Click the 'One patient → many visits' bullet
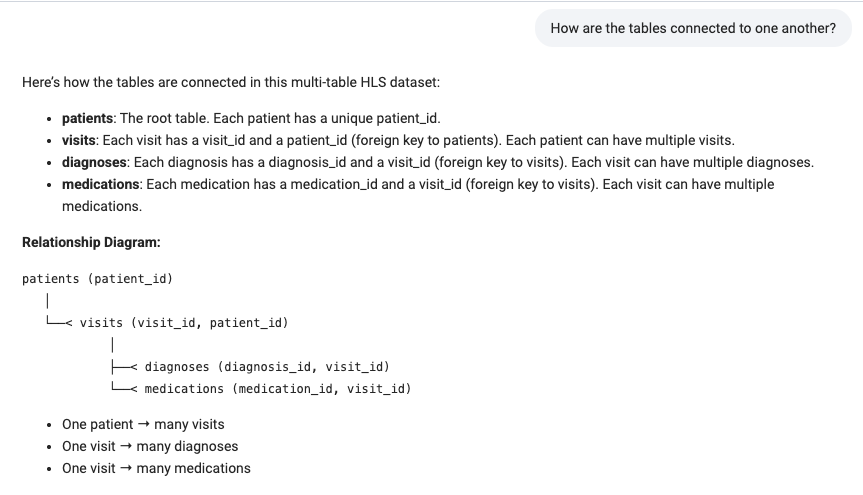The image size is (863, 495). (143, 425)
